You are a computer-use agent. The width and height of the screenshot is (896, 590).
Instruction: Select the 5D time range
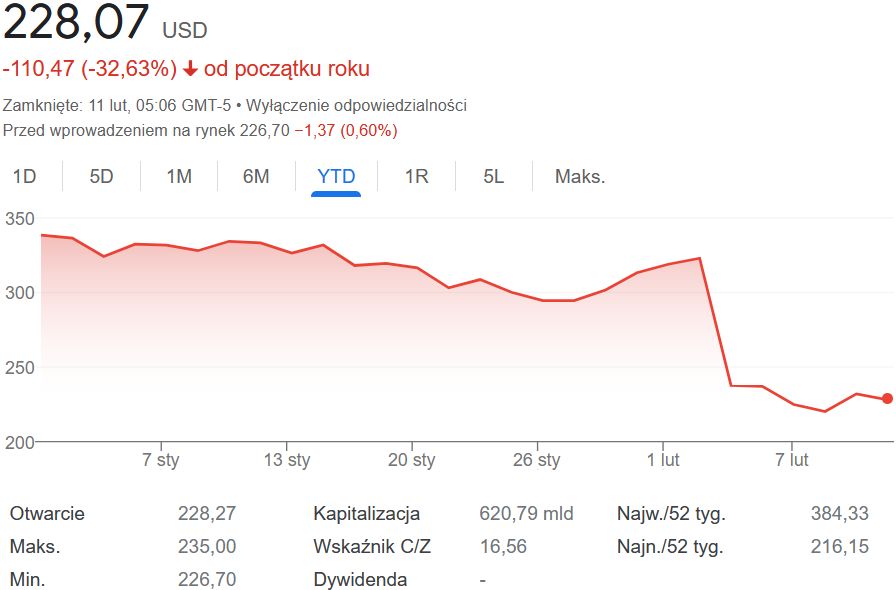pos(101,176)
